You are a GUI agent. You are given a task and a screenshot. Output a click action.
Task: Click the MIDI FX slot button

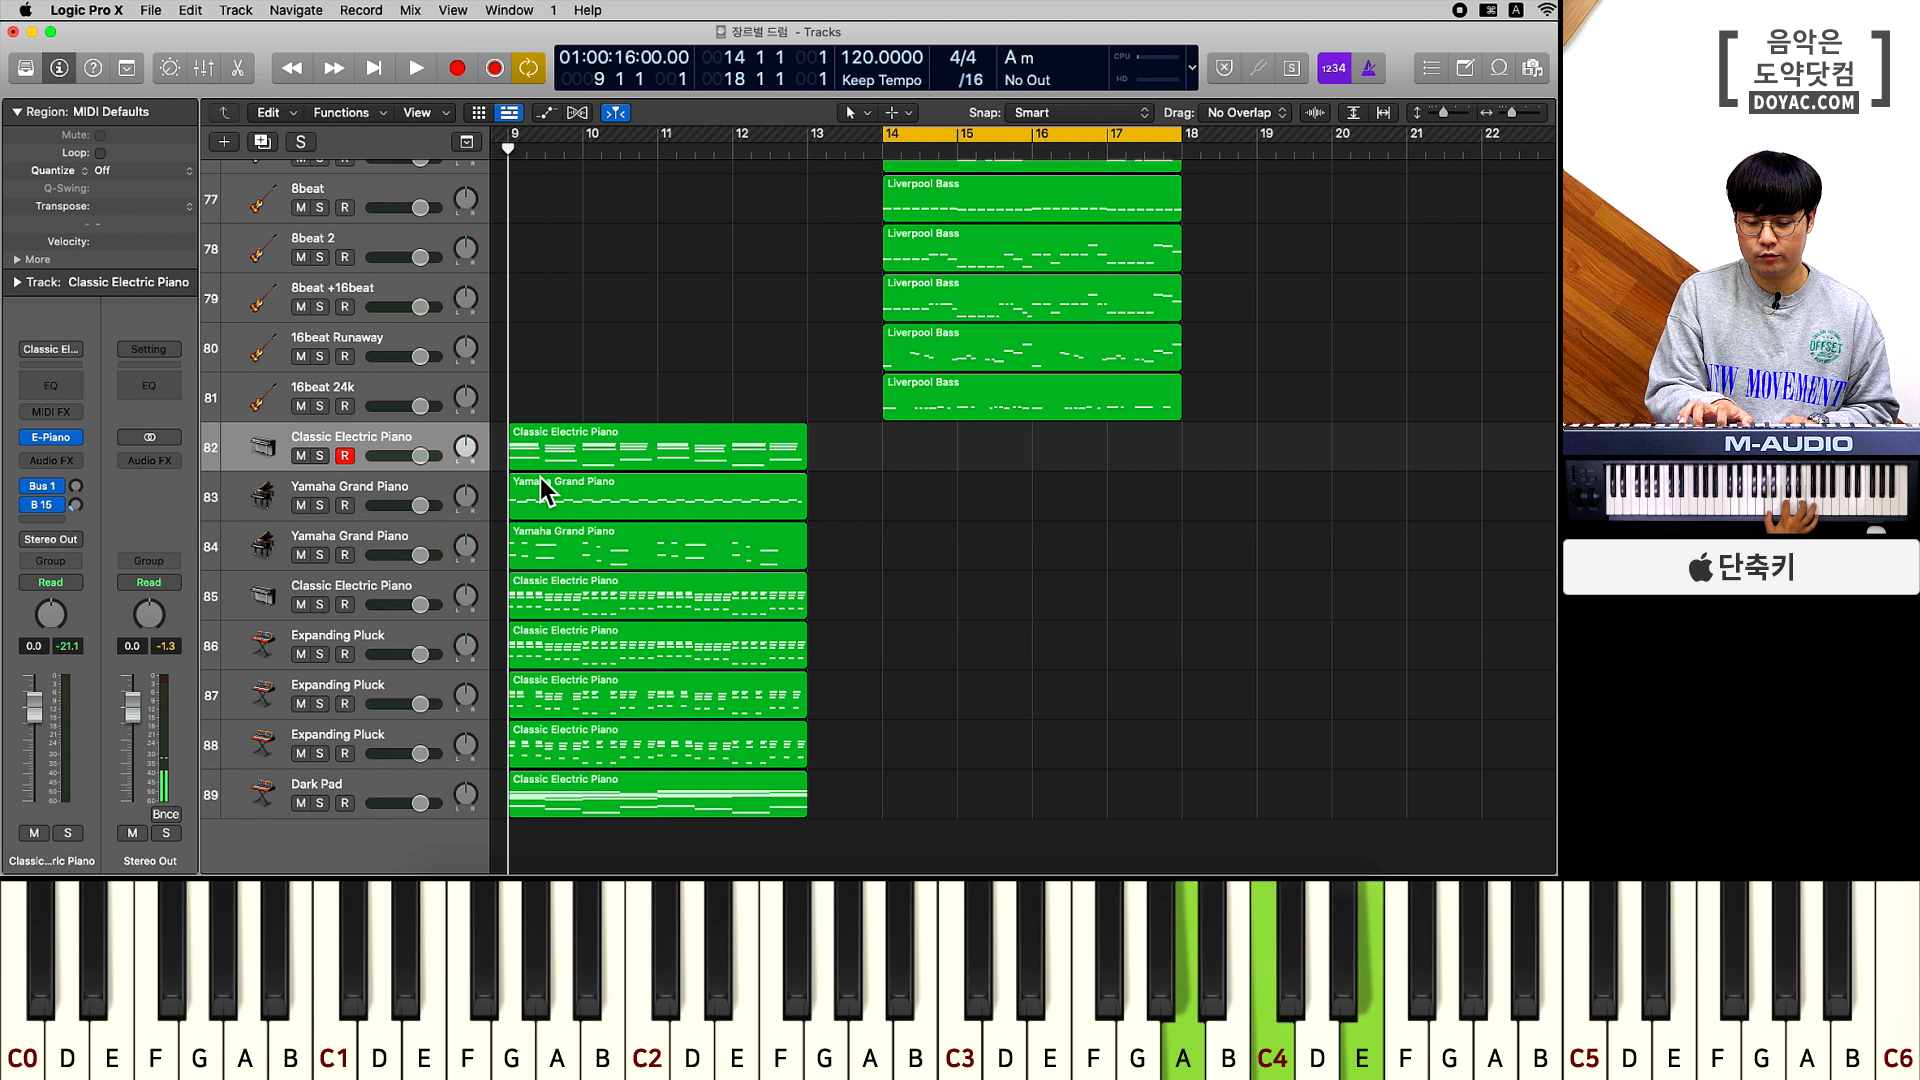(50, 412)
